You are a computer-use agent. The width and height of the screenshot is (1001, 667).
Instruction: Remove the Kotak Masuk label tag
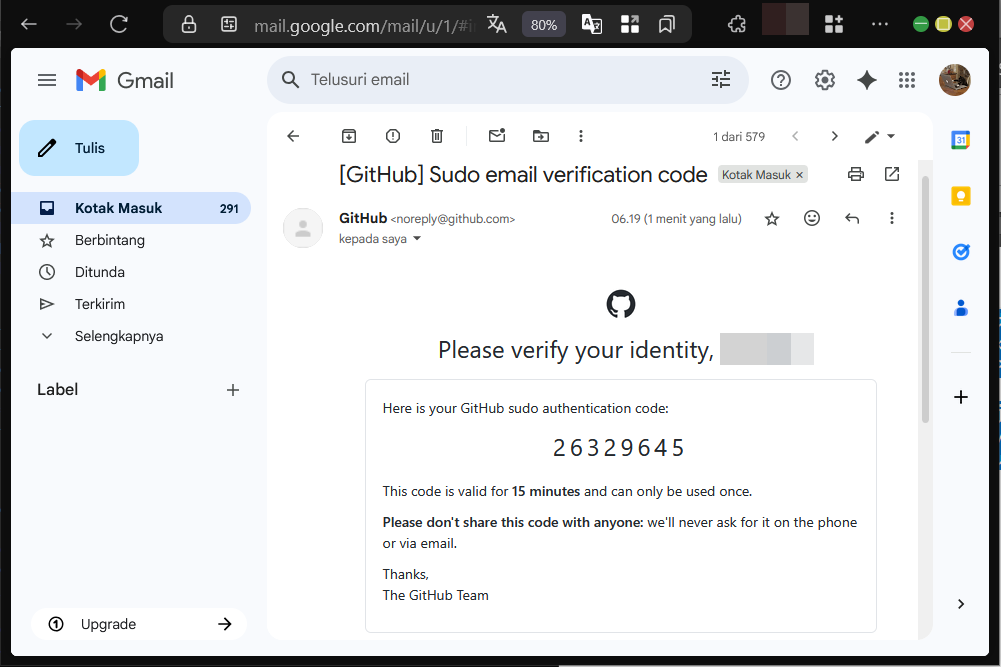799,175
